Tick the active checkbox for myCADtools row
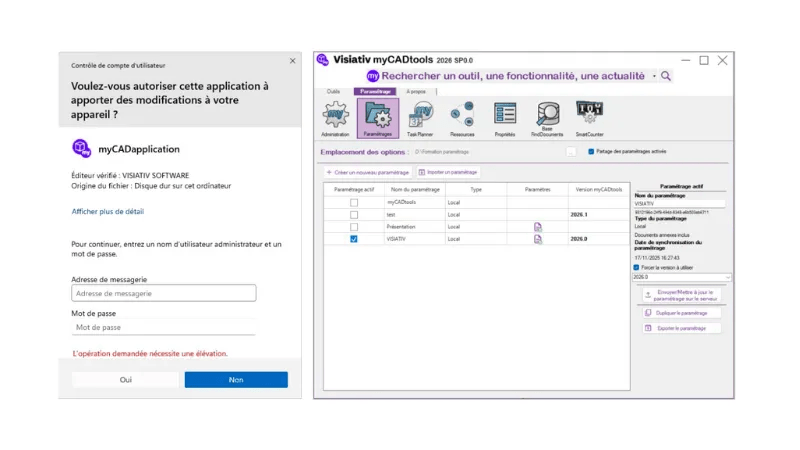This screenshot has width=800, height=450. 354,203
